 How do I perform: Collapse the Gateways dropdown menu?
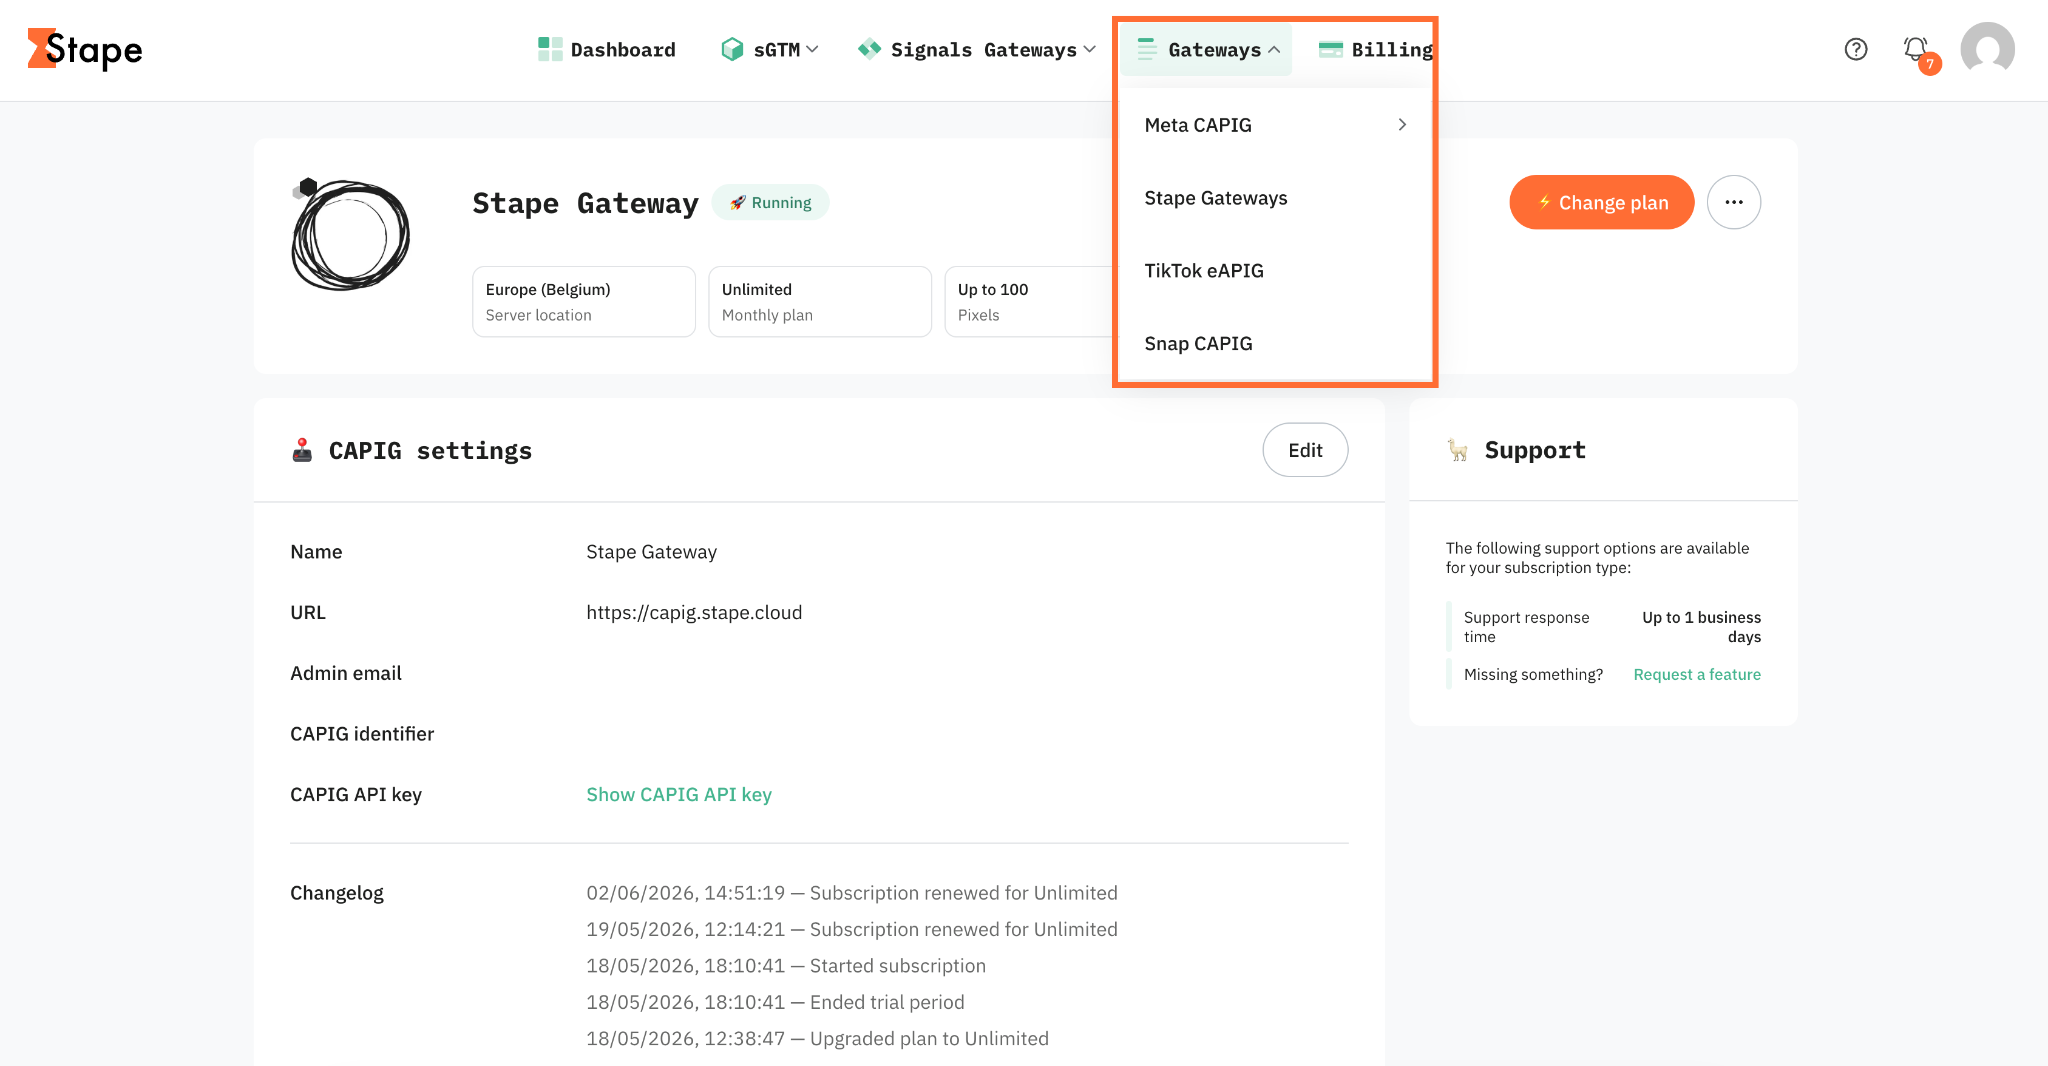1207,50
